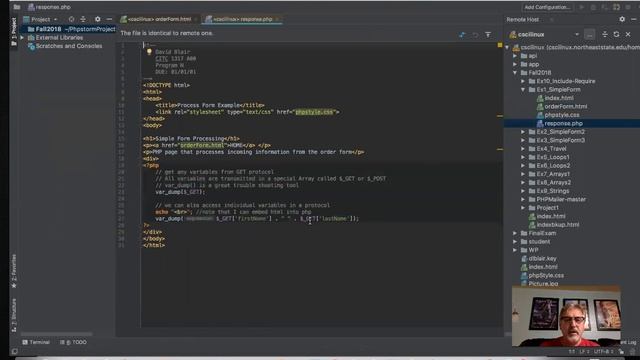The width and height of the screenshot is (640, 360).
Task: Click the webcam video thumbnail
Action: [566, 316]
